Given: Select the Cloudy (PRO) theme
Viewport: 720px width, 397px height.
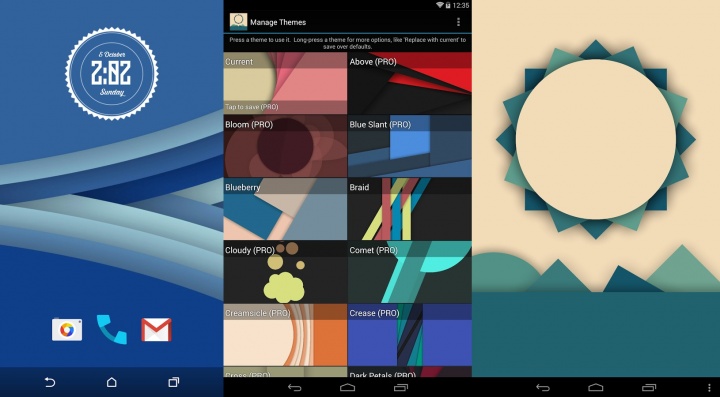Looking at the screenshot, I should tap(285, 272).
